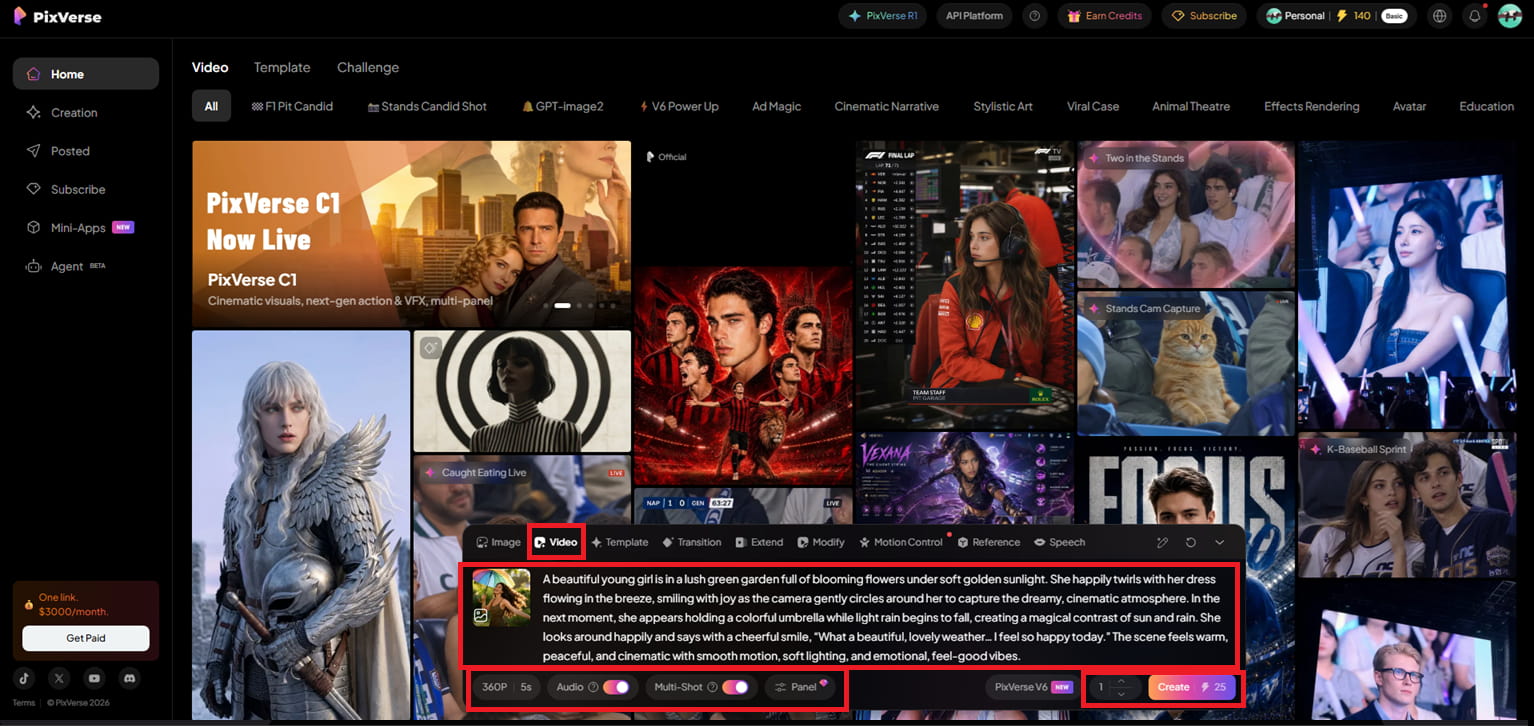Visit the PixVerse YouTube channel
The width and height of the screenshot is (1534, 726).
click(94, 678)
